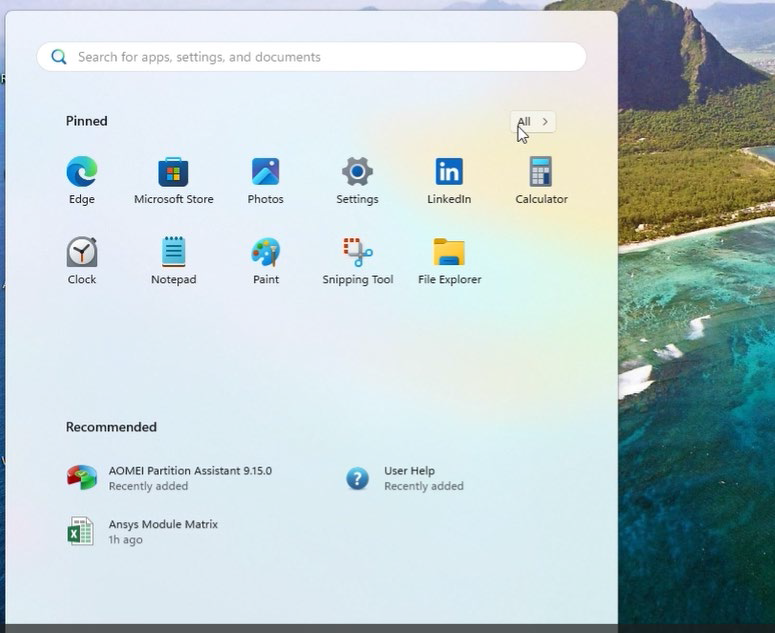Expand the All apps list

(x=533, y=122)
